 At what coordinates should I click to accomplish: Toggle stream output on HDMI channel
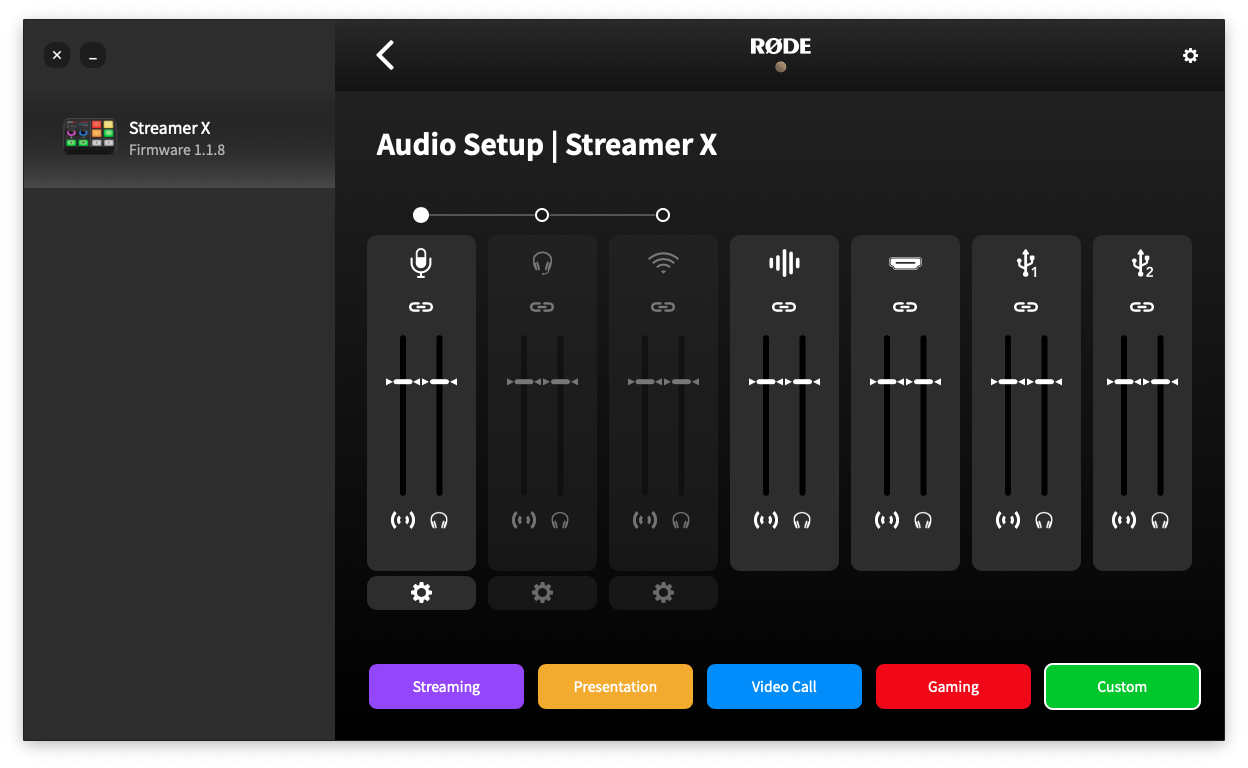(887, 520)
